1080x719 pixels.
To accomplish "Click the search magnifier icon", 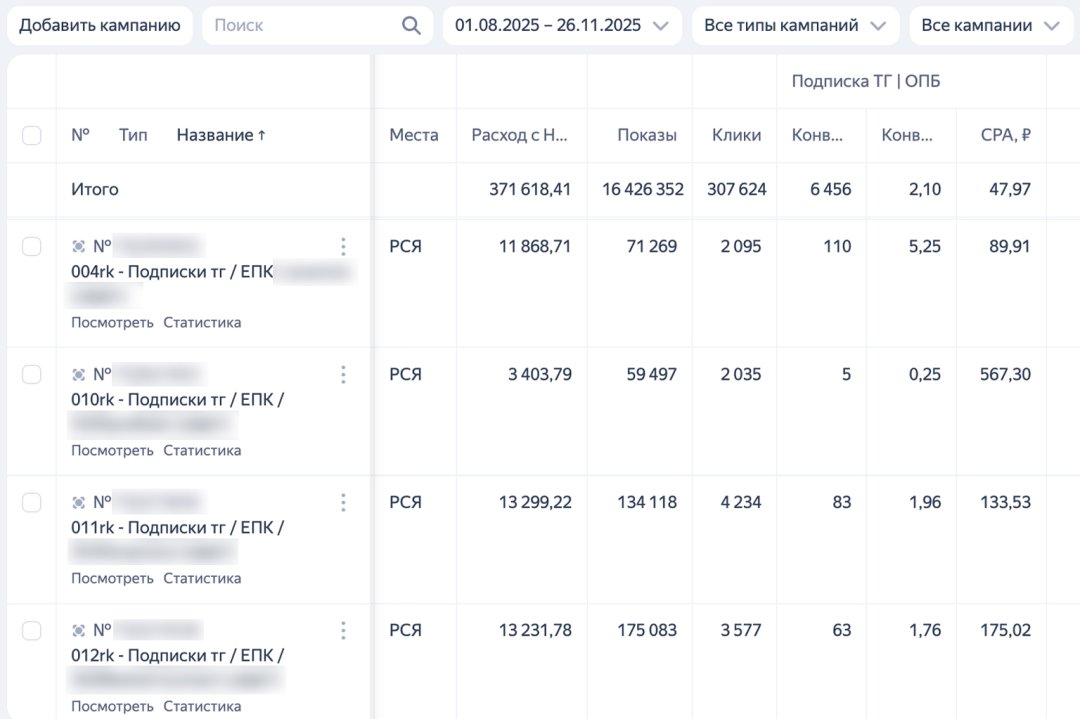I will (411, 26).
